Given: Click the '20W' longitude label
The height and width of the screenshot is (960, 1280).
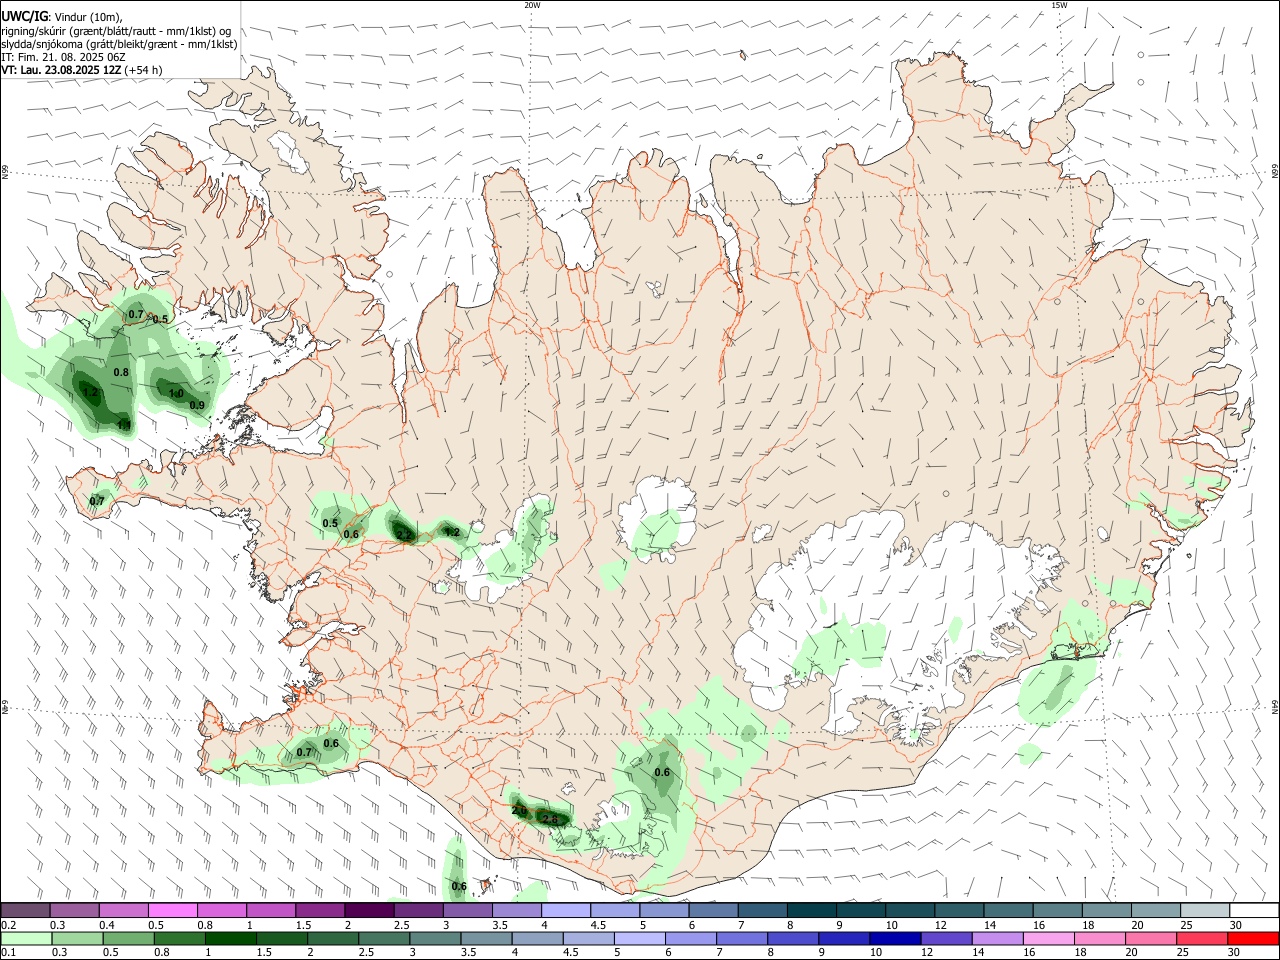Looking at the screenshot, I should click(532, 5).
